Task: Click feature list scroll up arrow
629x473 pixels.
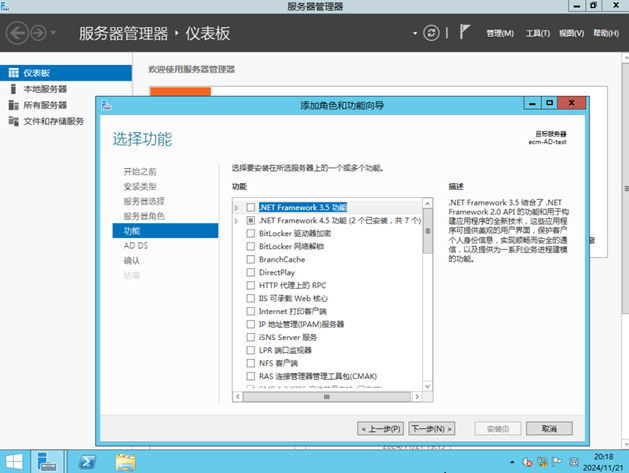Action: (x=428, y=203)
